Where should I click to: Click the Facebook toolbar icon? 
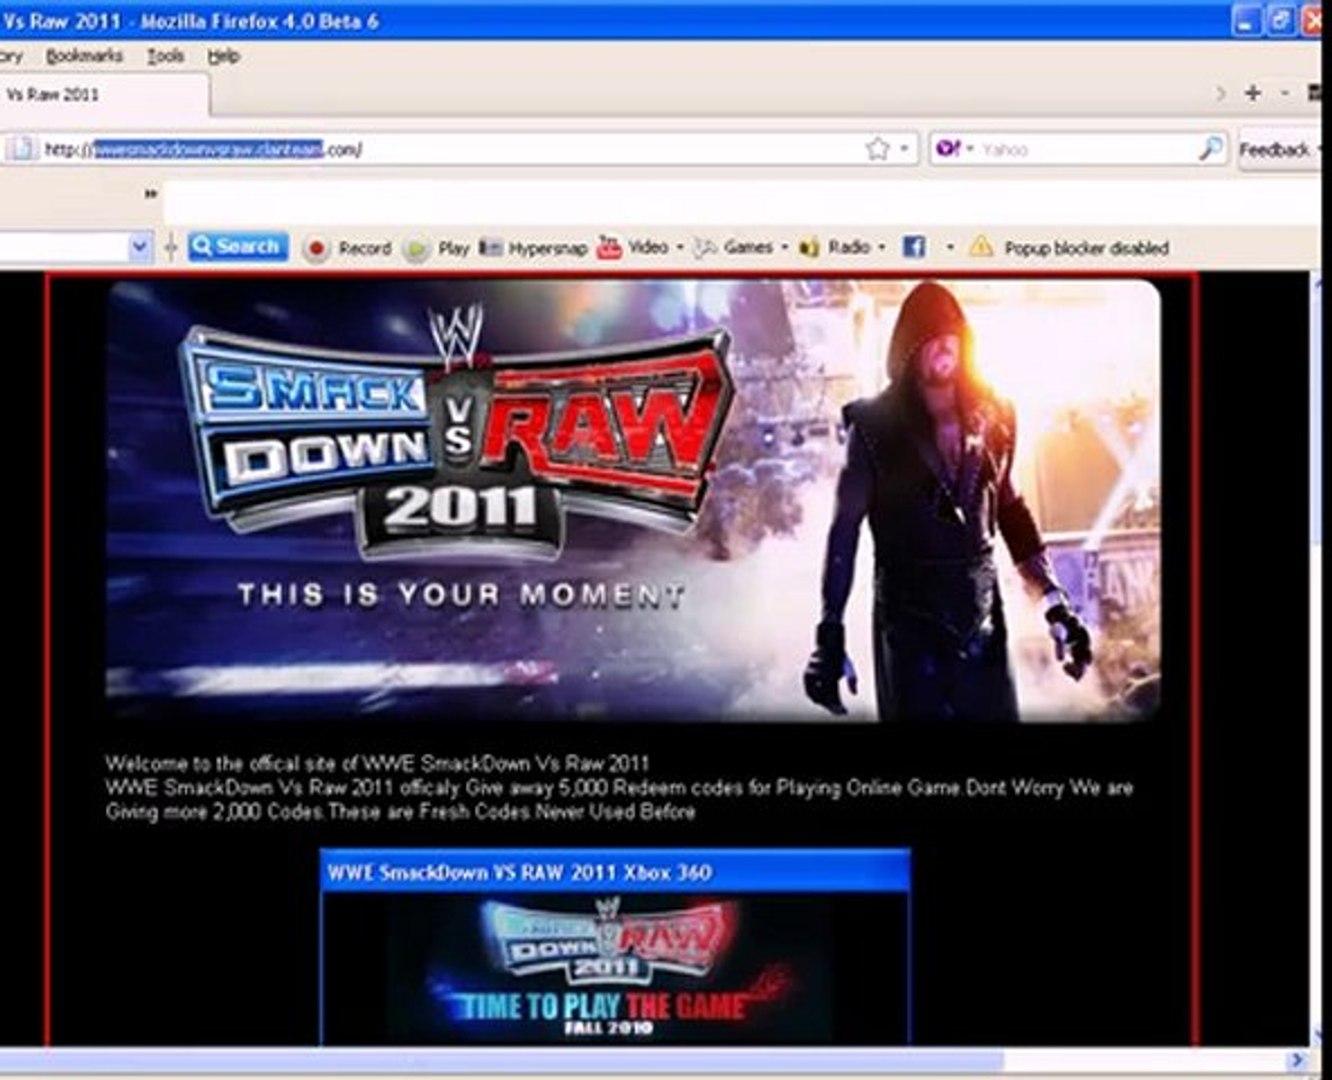pos(913,246)
